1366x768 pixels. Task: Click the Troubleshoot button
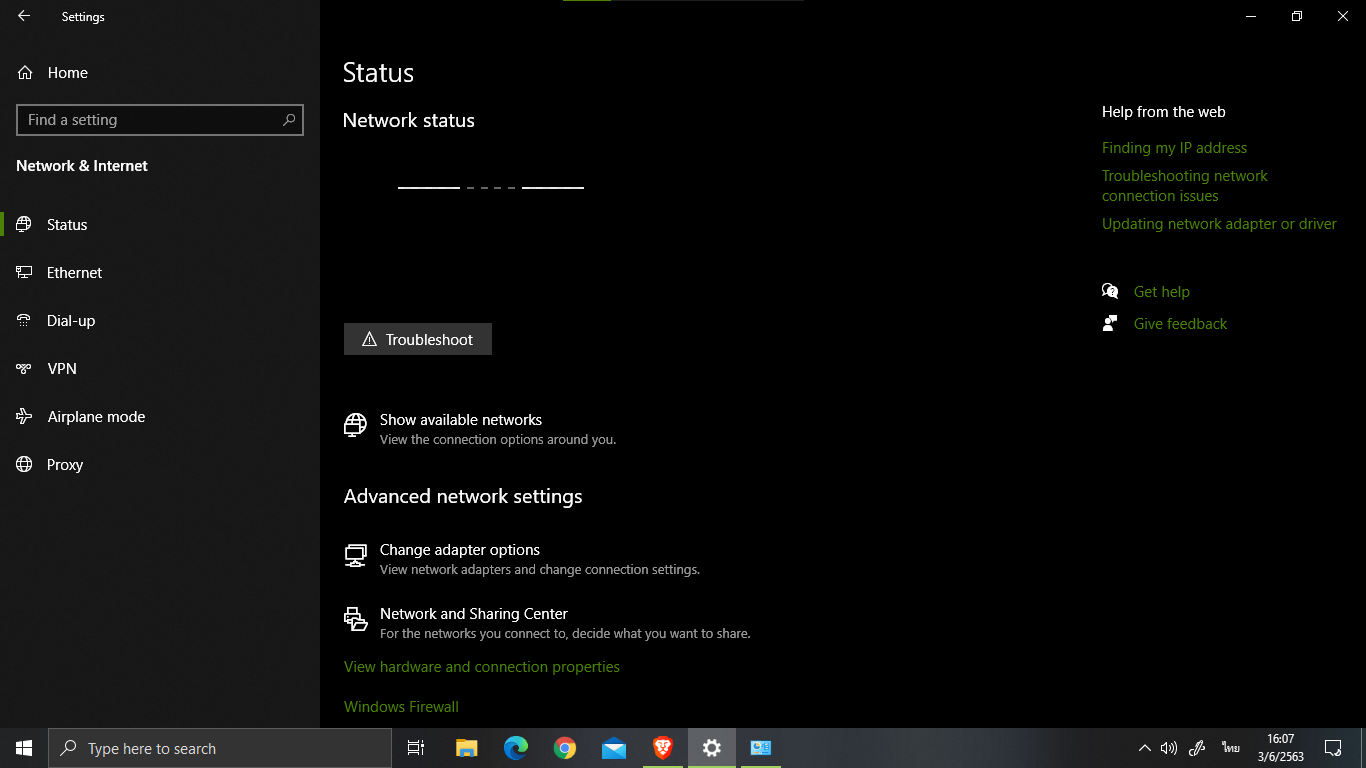(x=418, y=339)
